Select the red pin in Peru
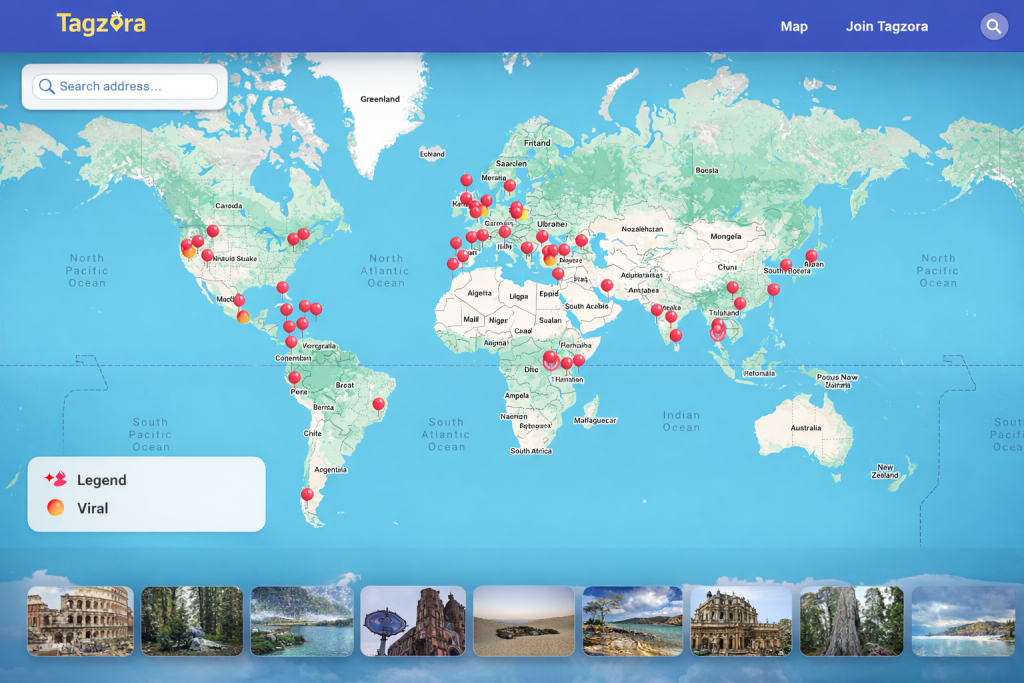Image resolution: width=1024 pixels, height=683 pixels. click(x=294, y=378)
